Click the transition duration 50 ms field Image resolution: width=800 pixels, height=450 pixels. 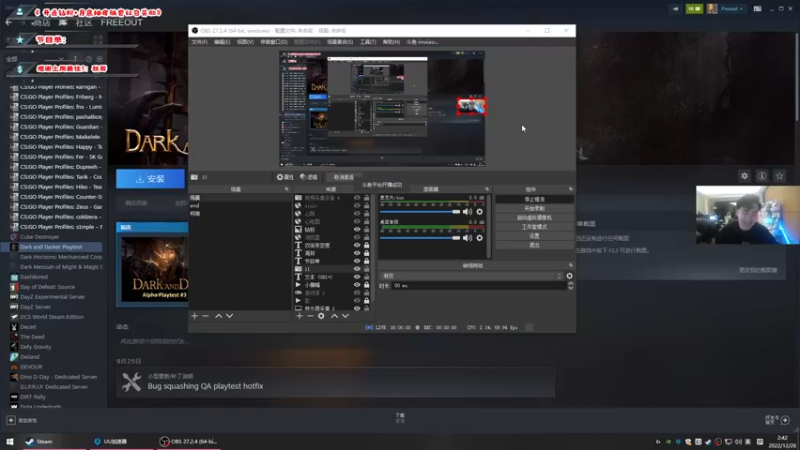click(x=479, y=286)
